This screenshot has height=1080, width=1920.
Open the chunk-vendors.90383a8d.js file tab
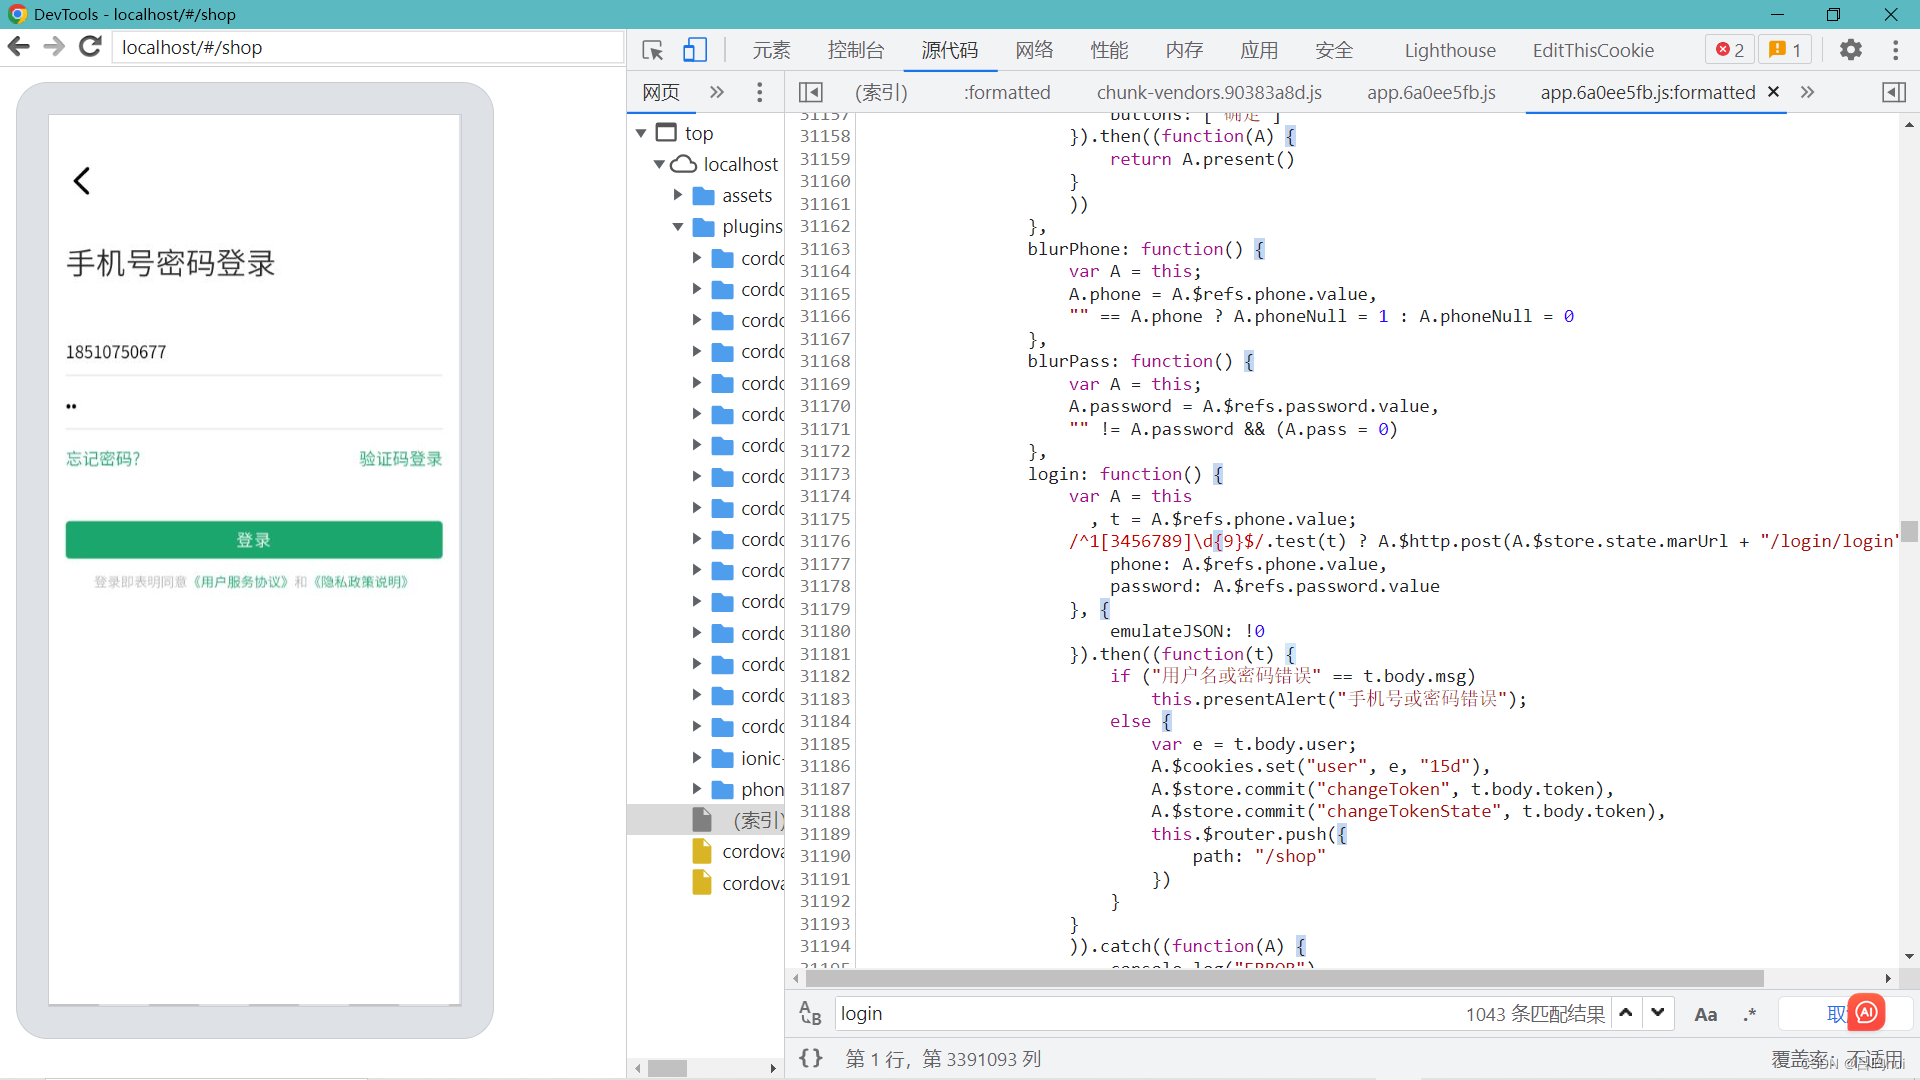1208,92
